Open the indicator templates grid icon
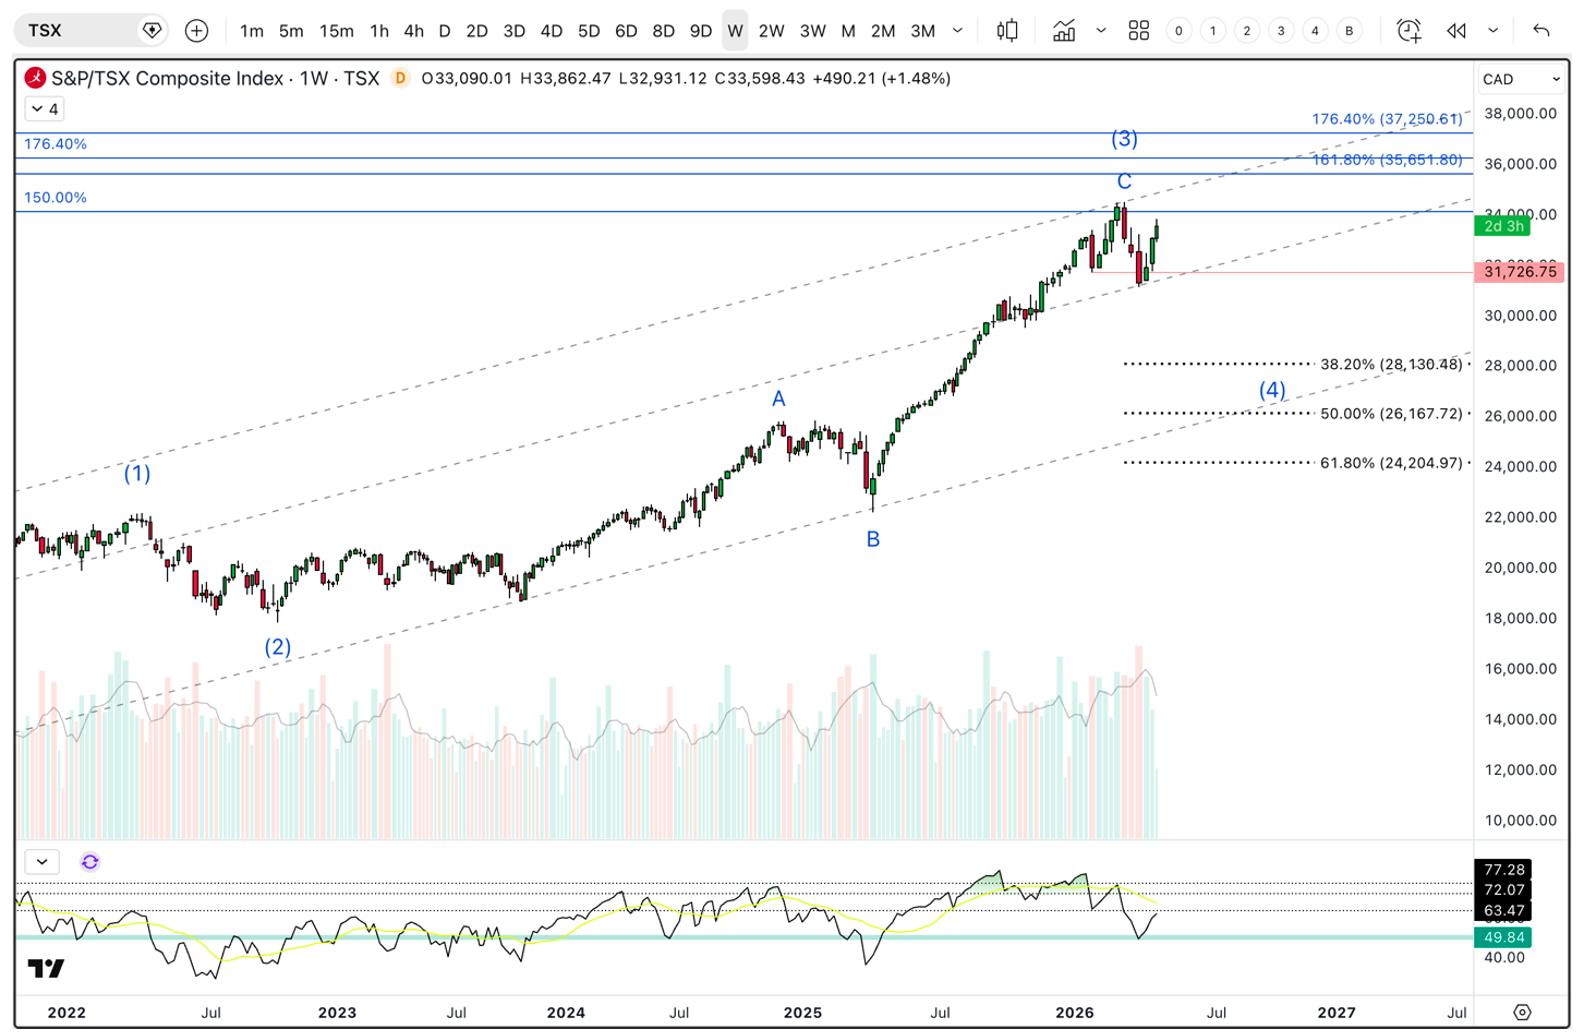The height and width of the screenshot is (1036, 1582). pyautogui.click(x=1138, y=30)
